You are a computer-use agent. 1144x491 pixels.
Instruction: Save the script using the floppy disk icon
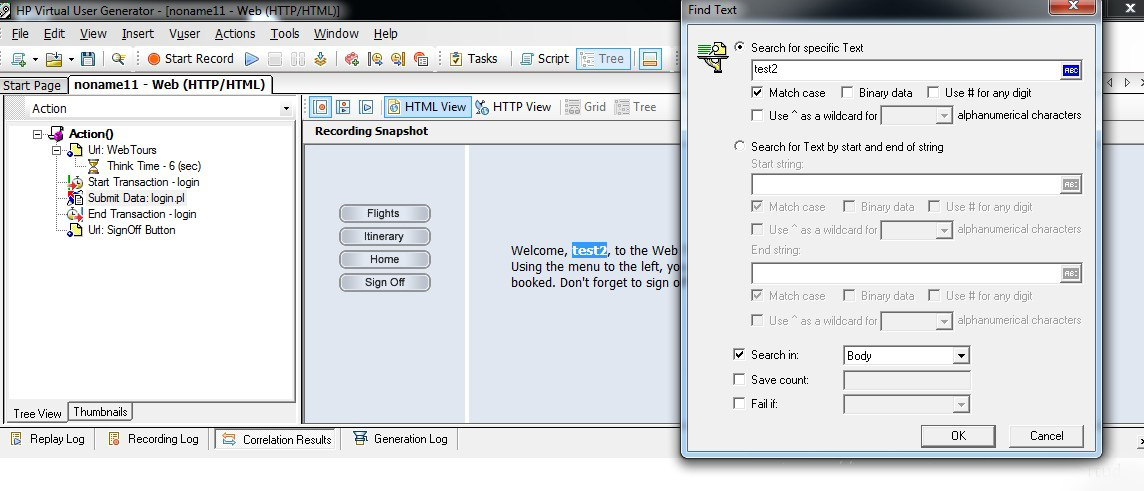88,59
